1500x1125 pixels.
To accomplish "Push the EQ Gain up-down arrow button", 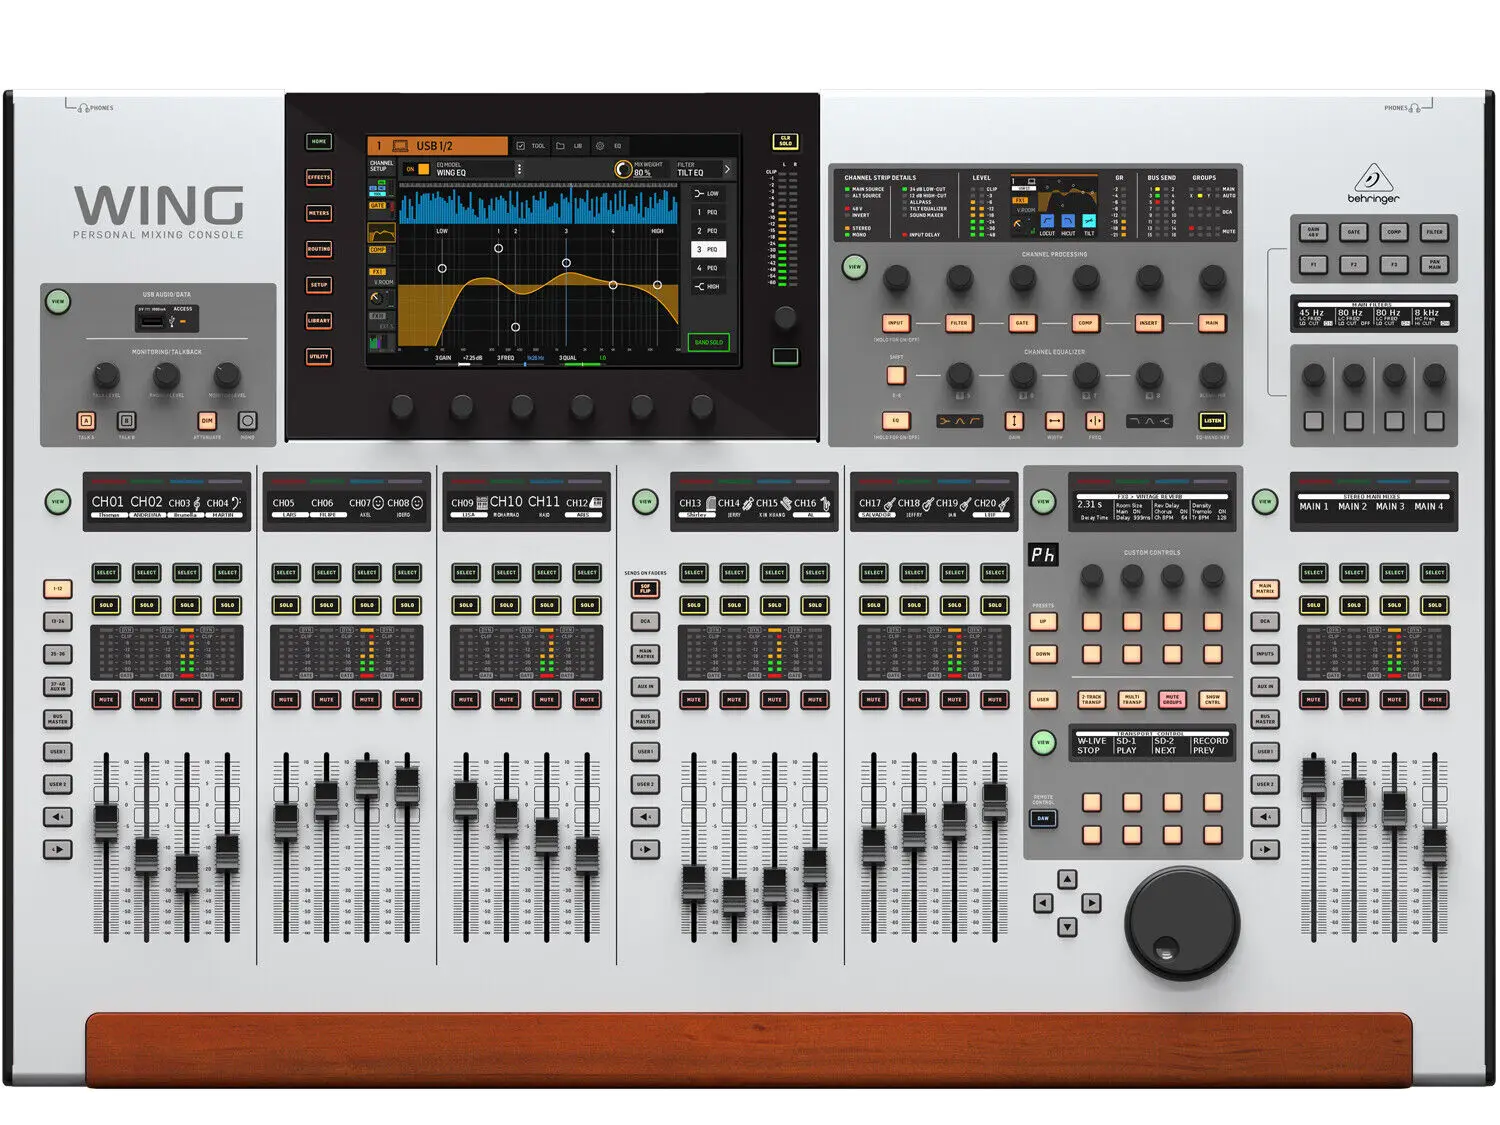I will point(1014,421).
